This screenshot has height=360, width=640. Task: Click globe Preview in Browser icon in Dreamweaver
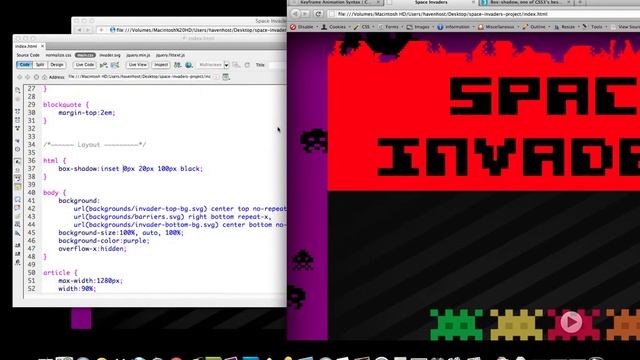[x=189, y=65]
